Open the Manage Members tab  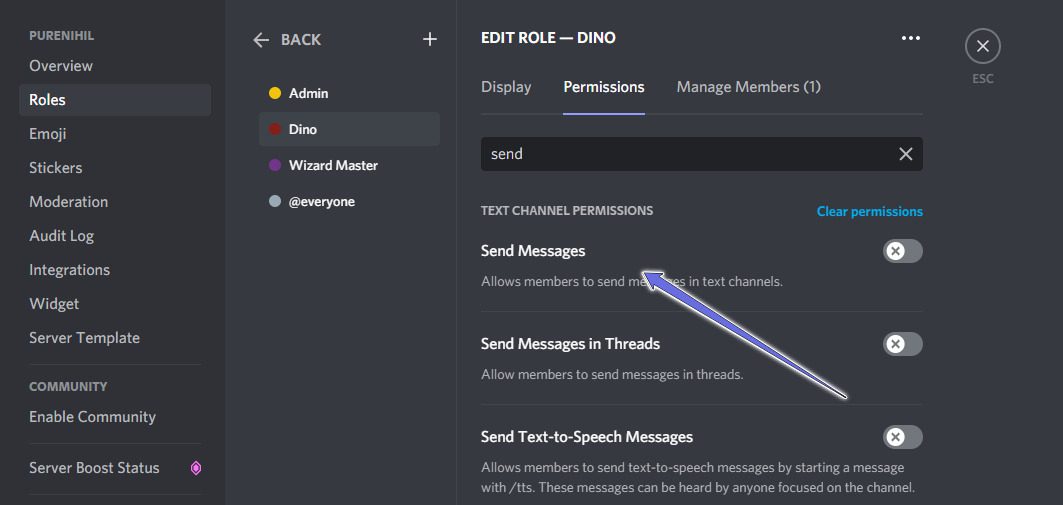748,87
